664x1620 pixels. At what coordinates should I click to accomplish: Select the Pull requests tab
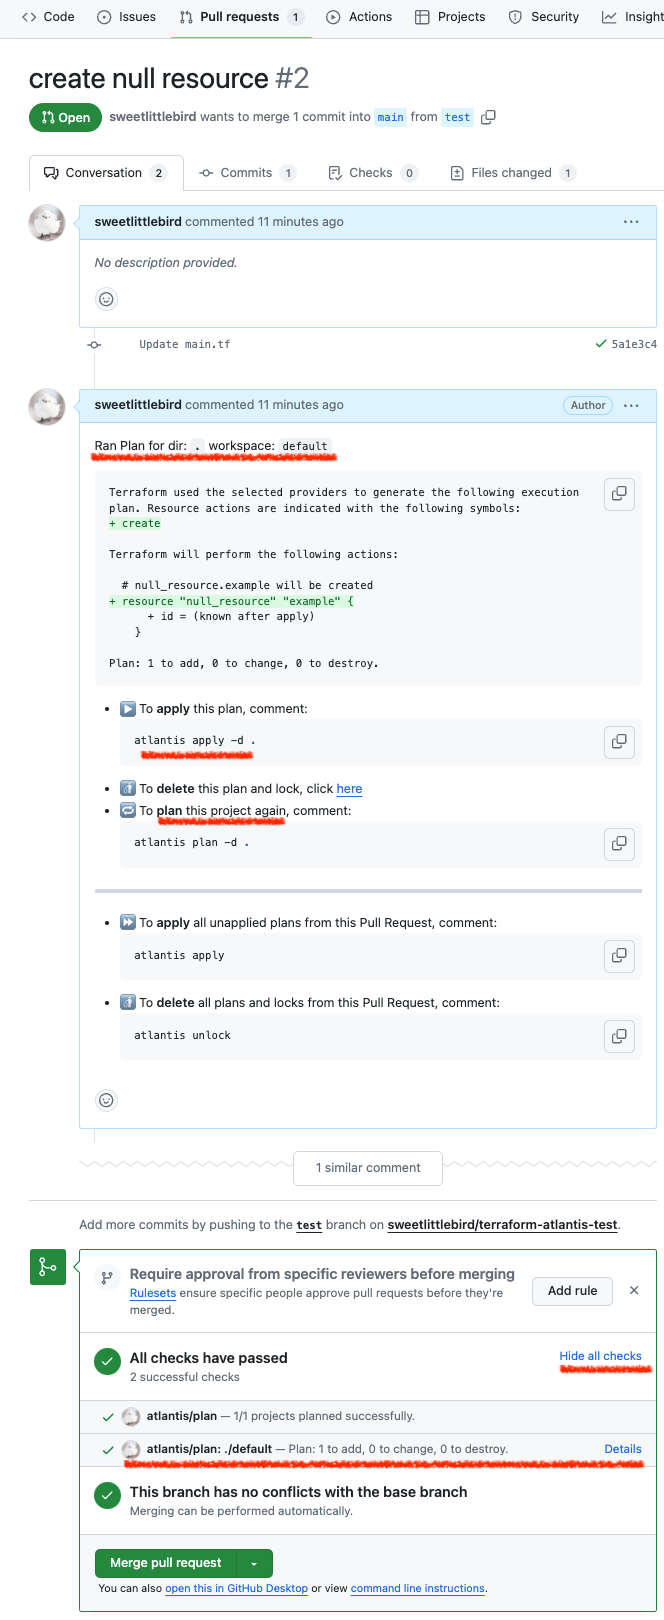tap(241, 17)
